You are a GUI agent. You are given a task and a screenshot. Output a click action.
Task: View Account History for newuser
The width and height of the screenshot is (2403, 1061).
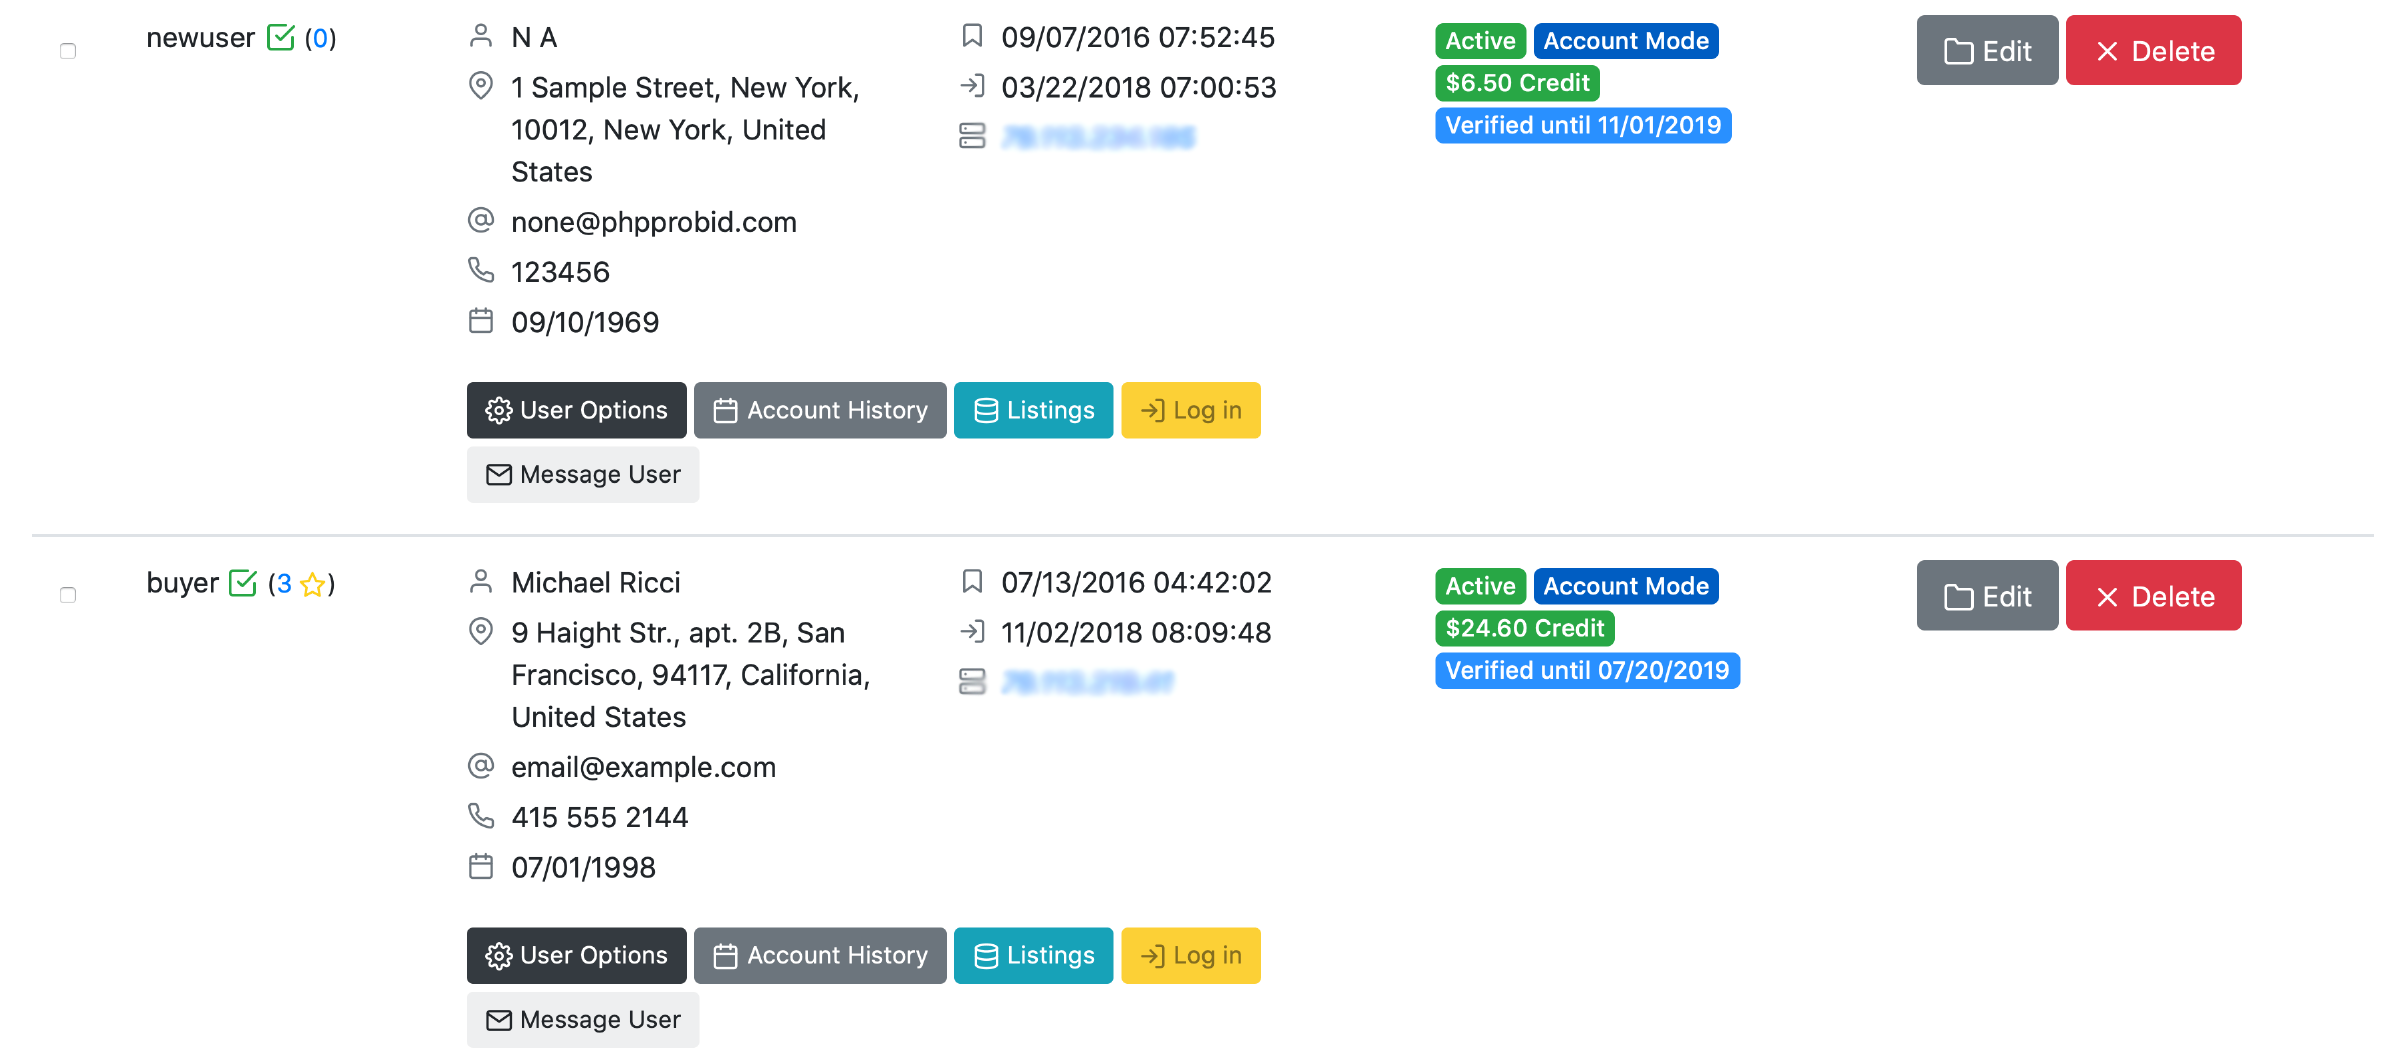tap(820, 410)
